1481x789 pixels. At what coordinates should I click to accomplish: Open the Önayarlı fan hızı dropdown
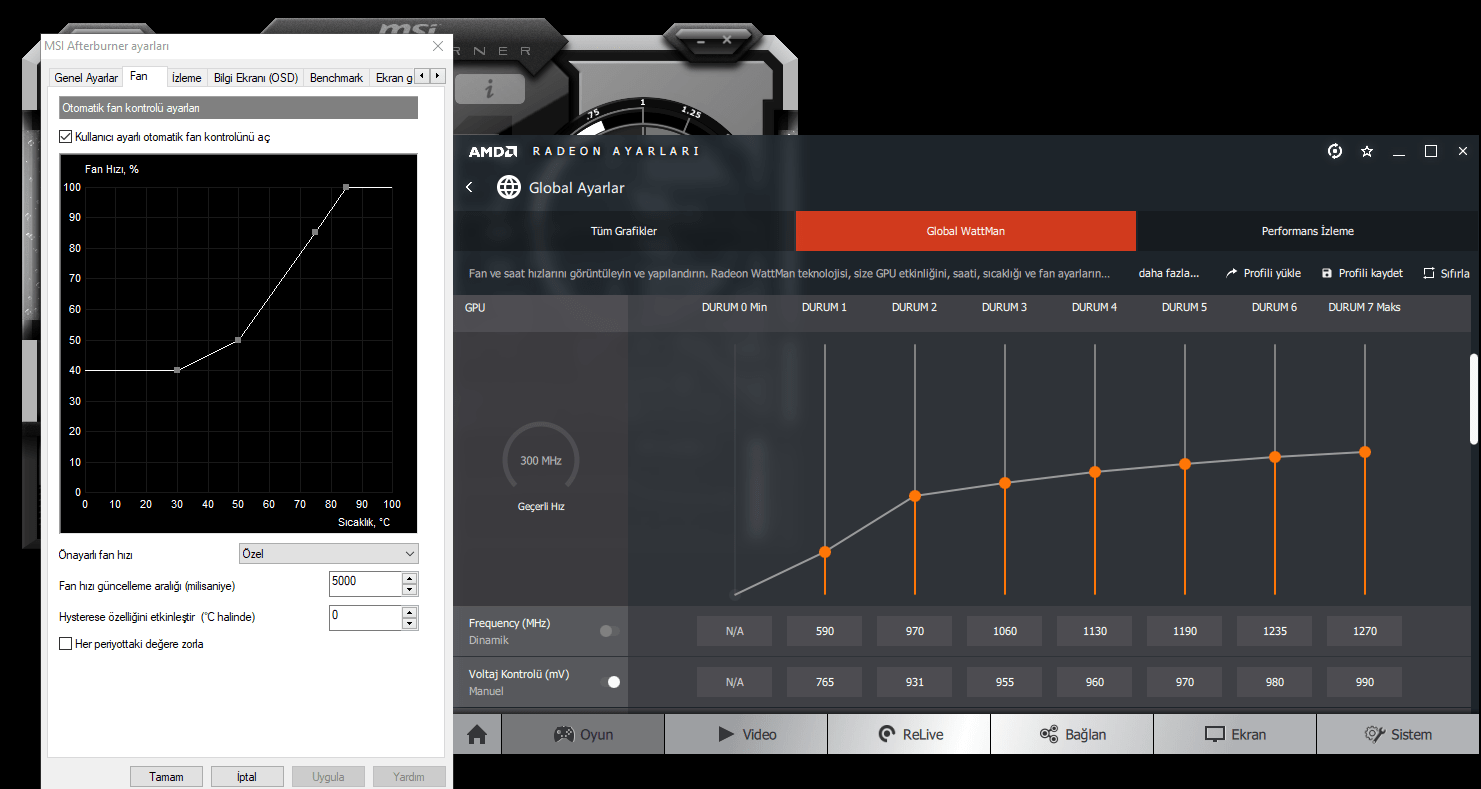329,554
